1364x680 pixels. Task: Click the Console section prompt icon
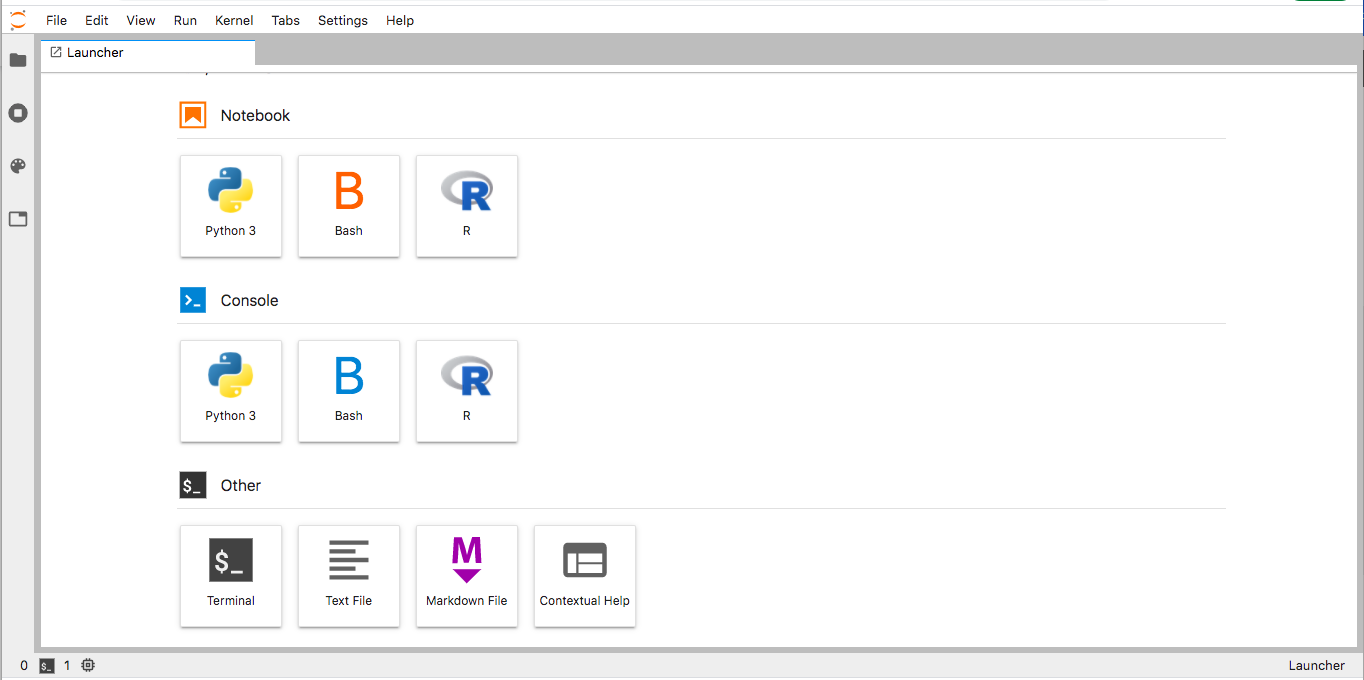point(193,300)
